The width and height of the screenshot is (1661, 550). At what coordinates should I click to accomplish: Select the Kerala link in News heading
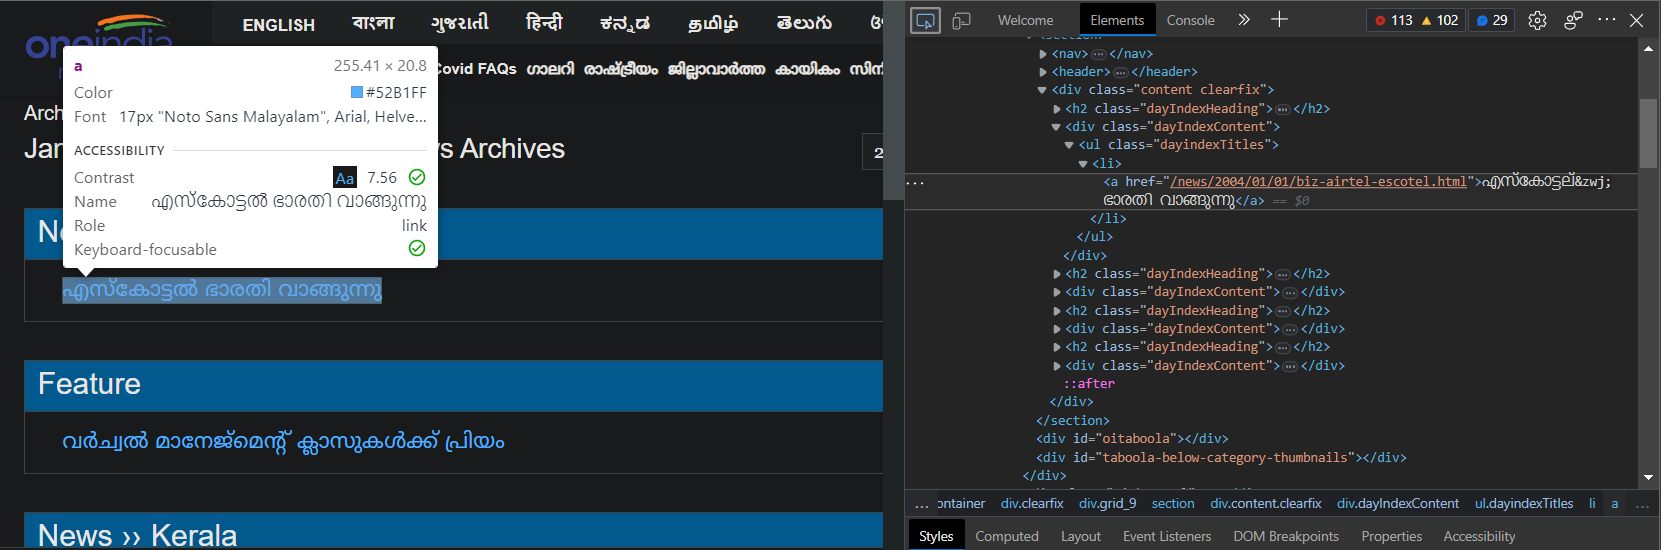(194, 535)
